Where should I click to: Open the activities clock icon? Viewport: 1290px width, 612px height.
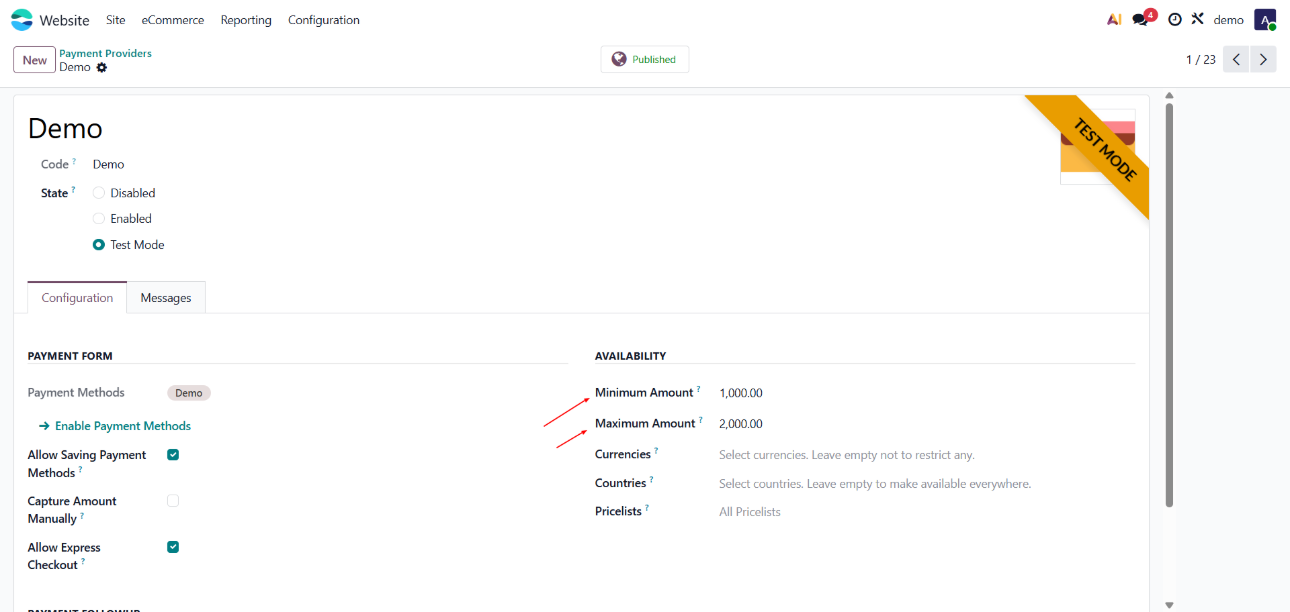pyautogui.click(x=1174, y=20)
